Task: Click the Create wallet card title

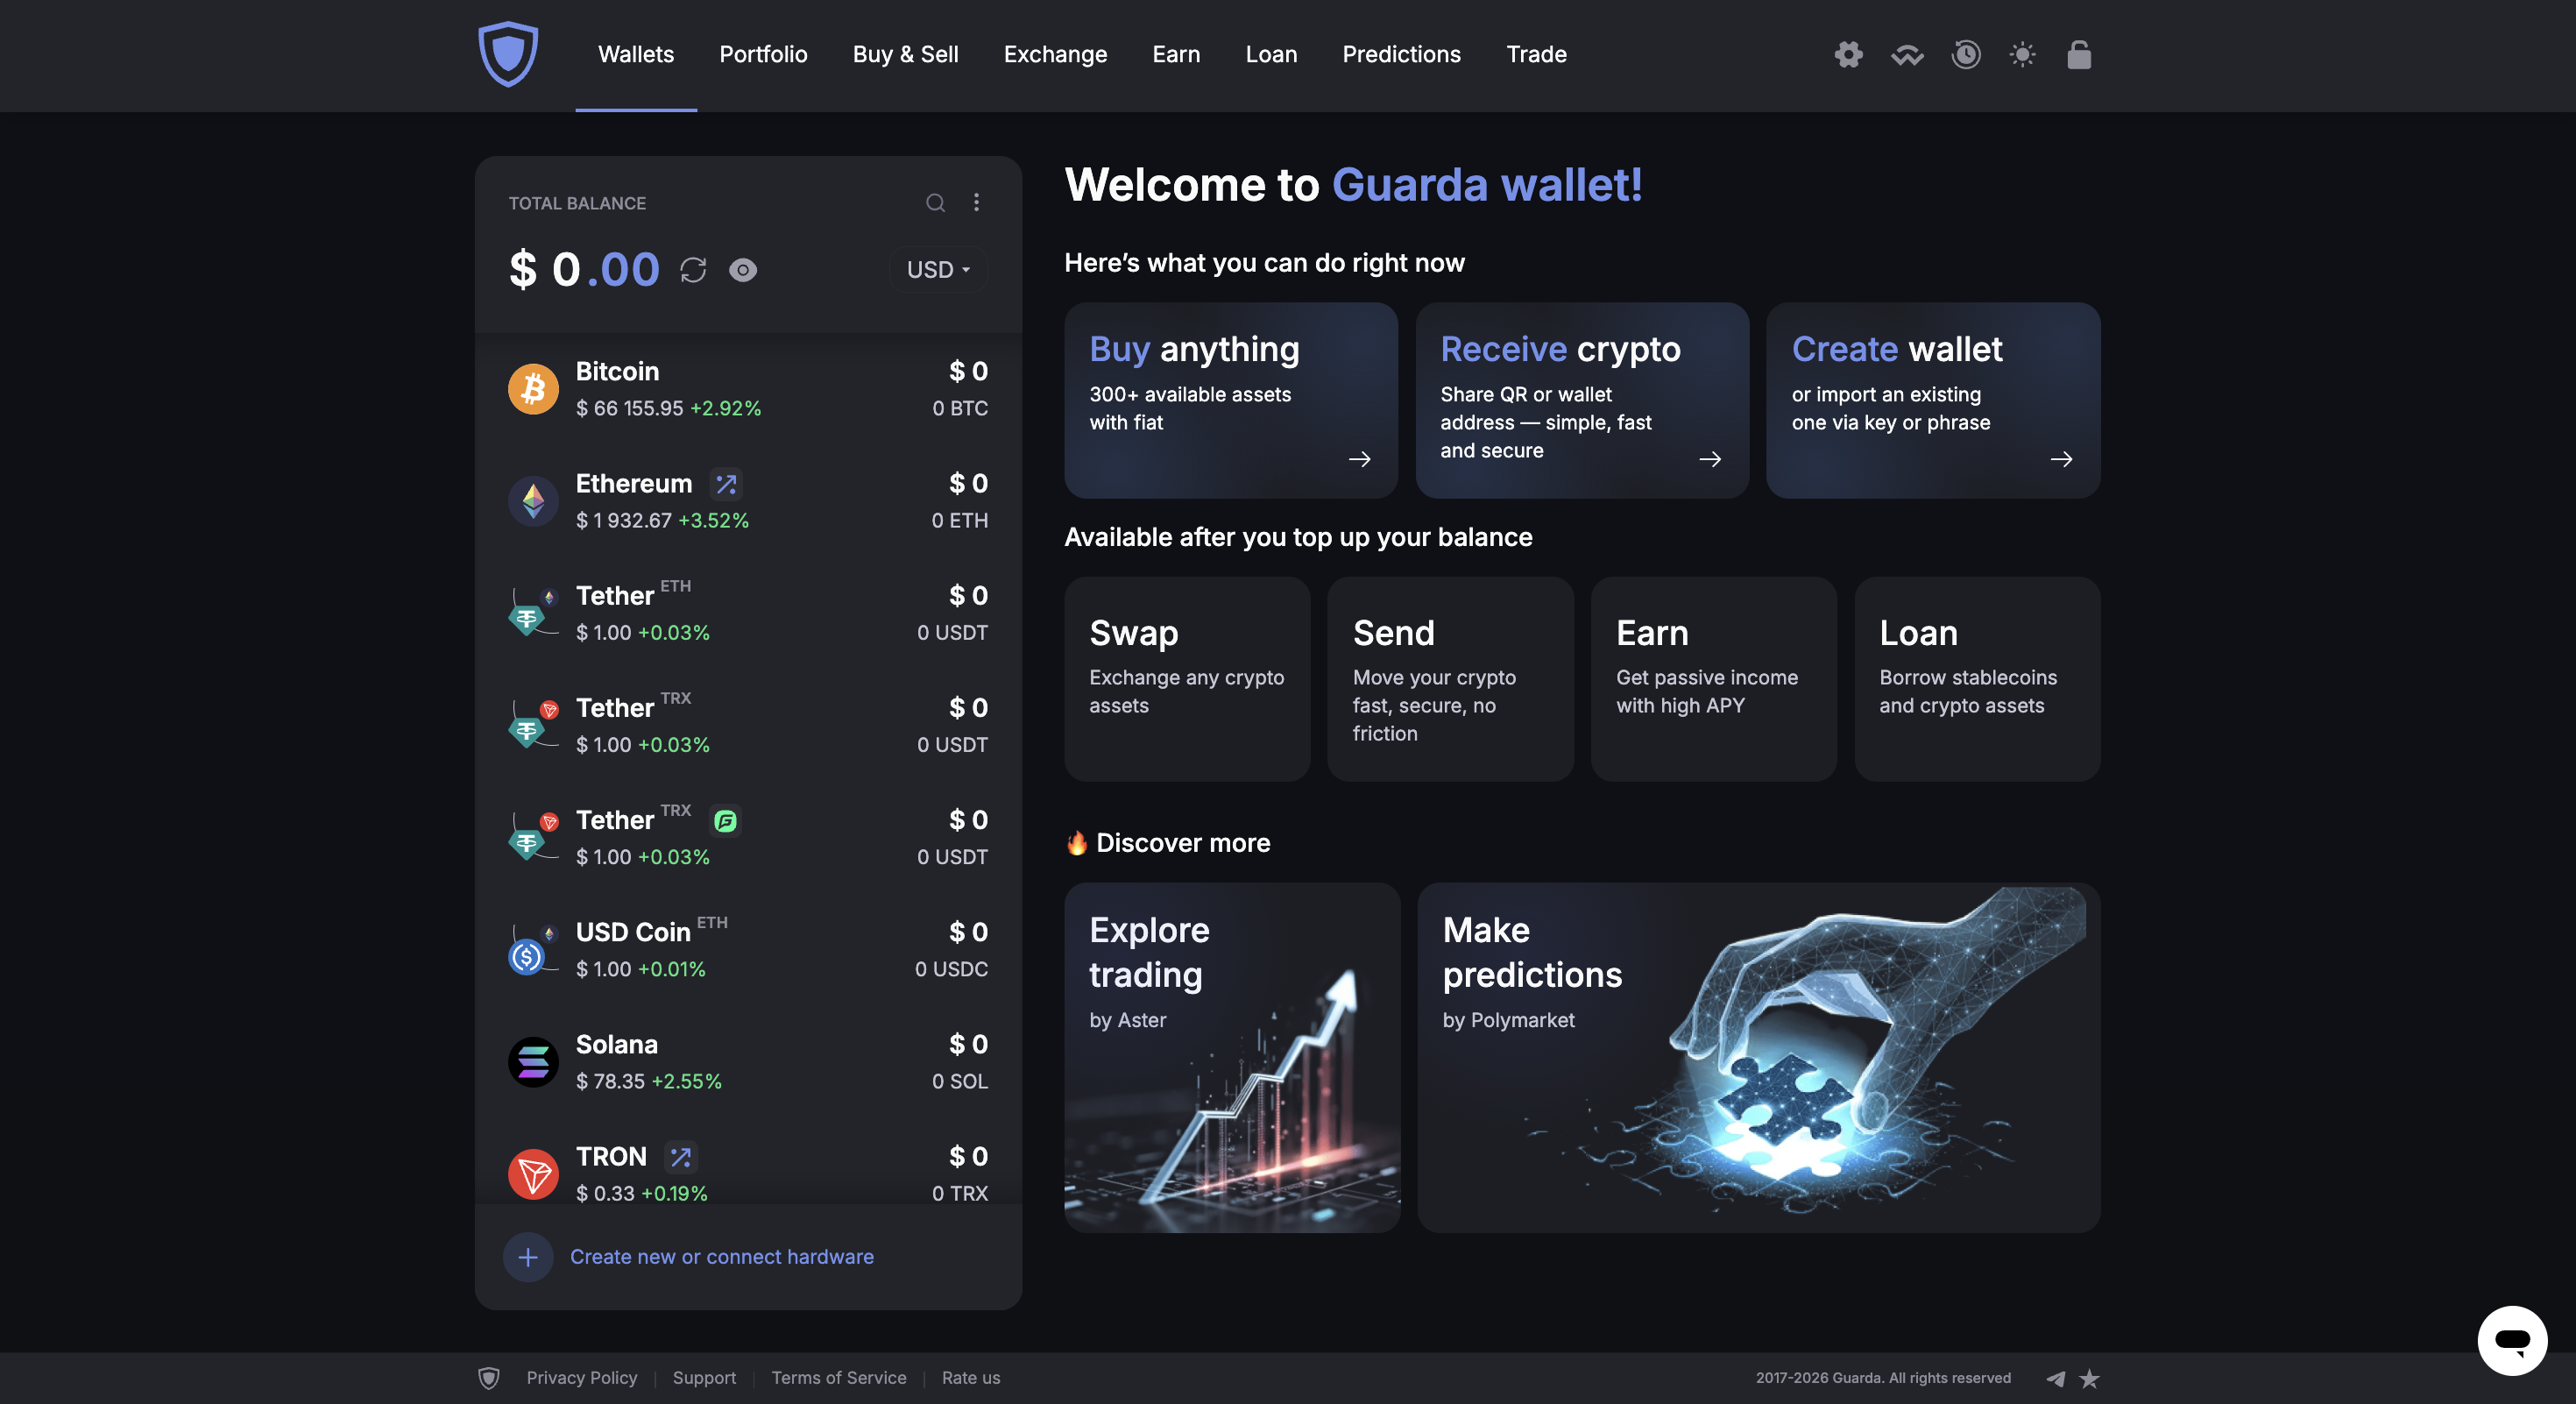Action: [1896, 349]
